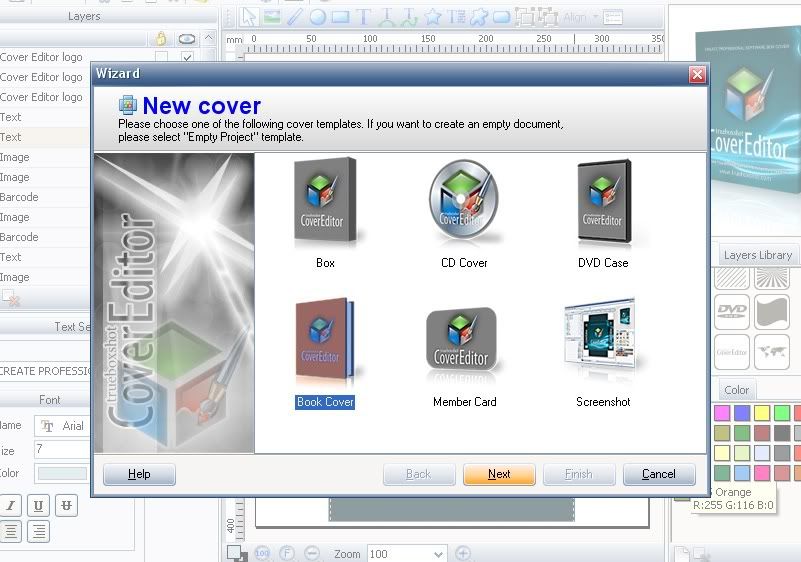The image size is (801, 562).
Task: Select the insert image tool in toolbar
Action: coord(272,17)
